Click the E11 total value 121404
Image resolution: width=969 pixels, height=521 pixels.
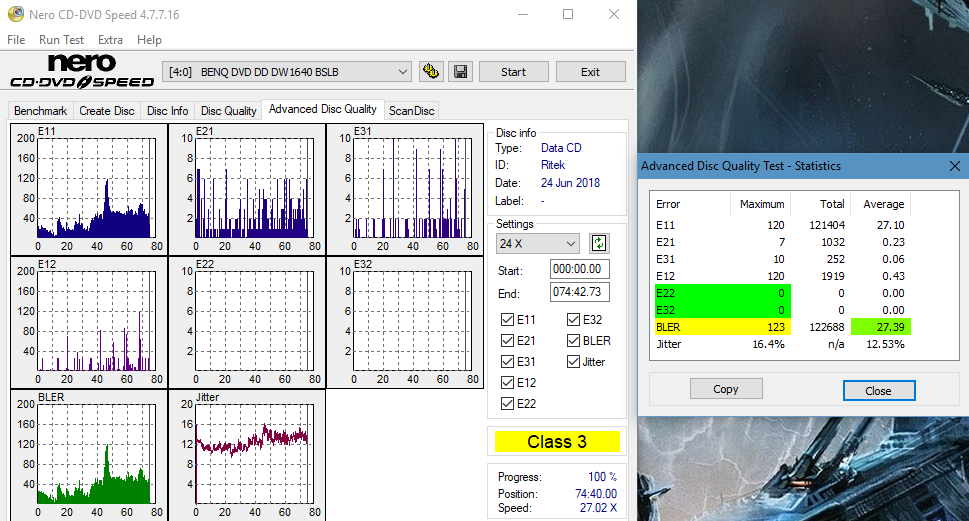827,225
